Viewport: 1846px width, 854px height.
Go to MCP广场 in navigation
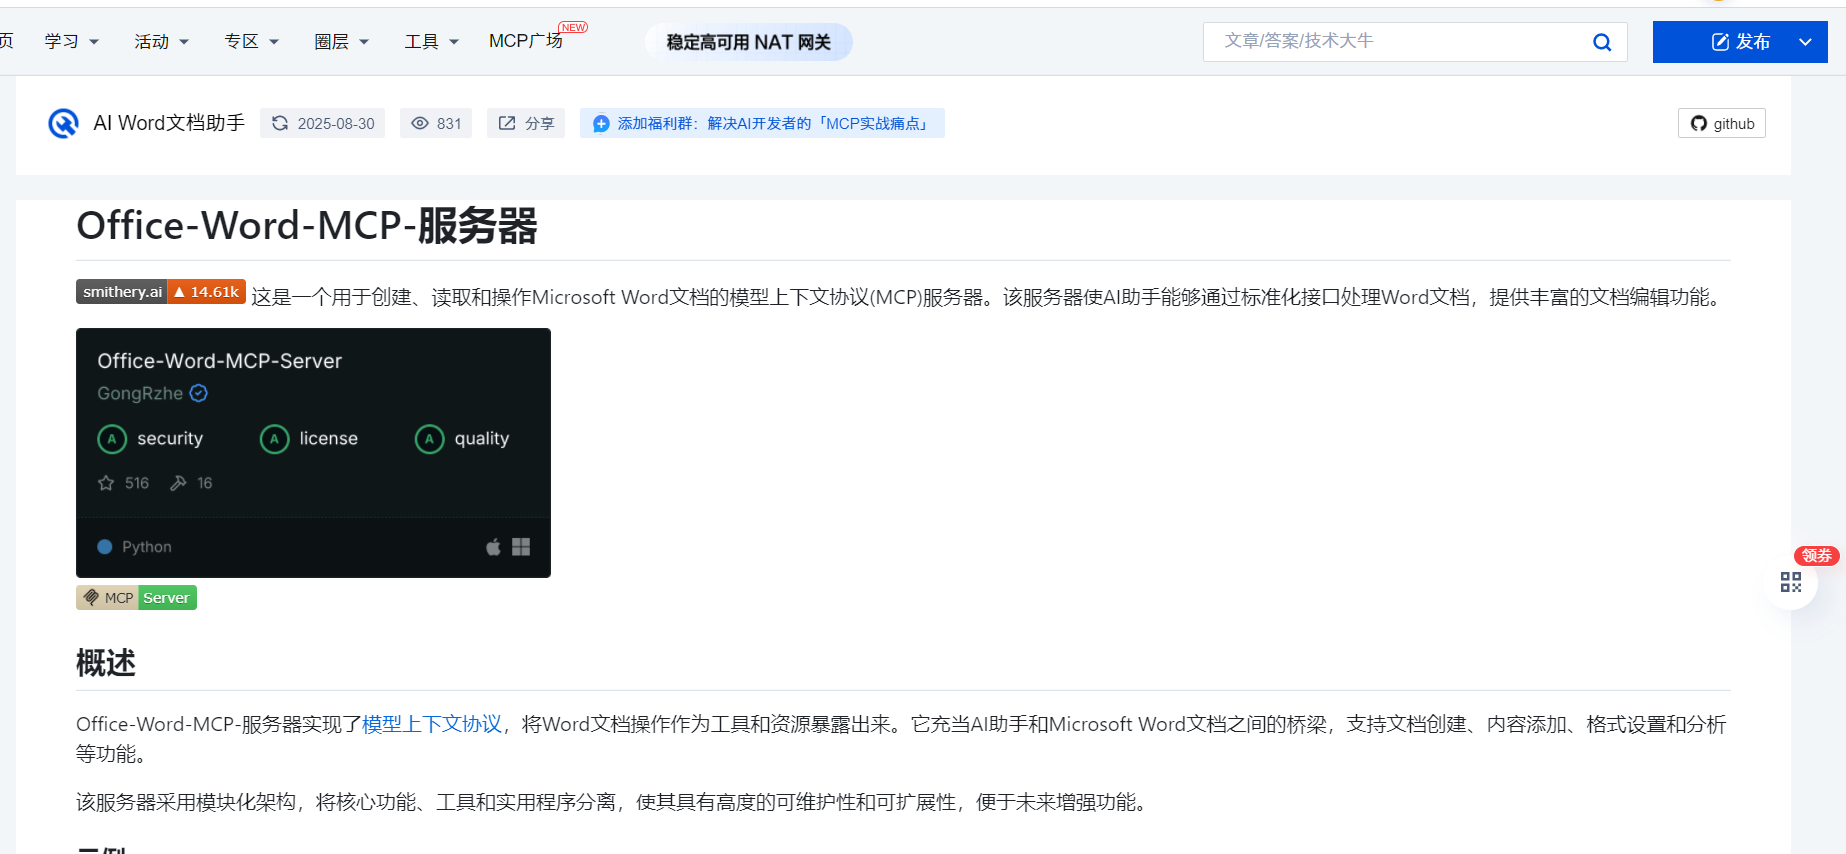tap(526, 41)
